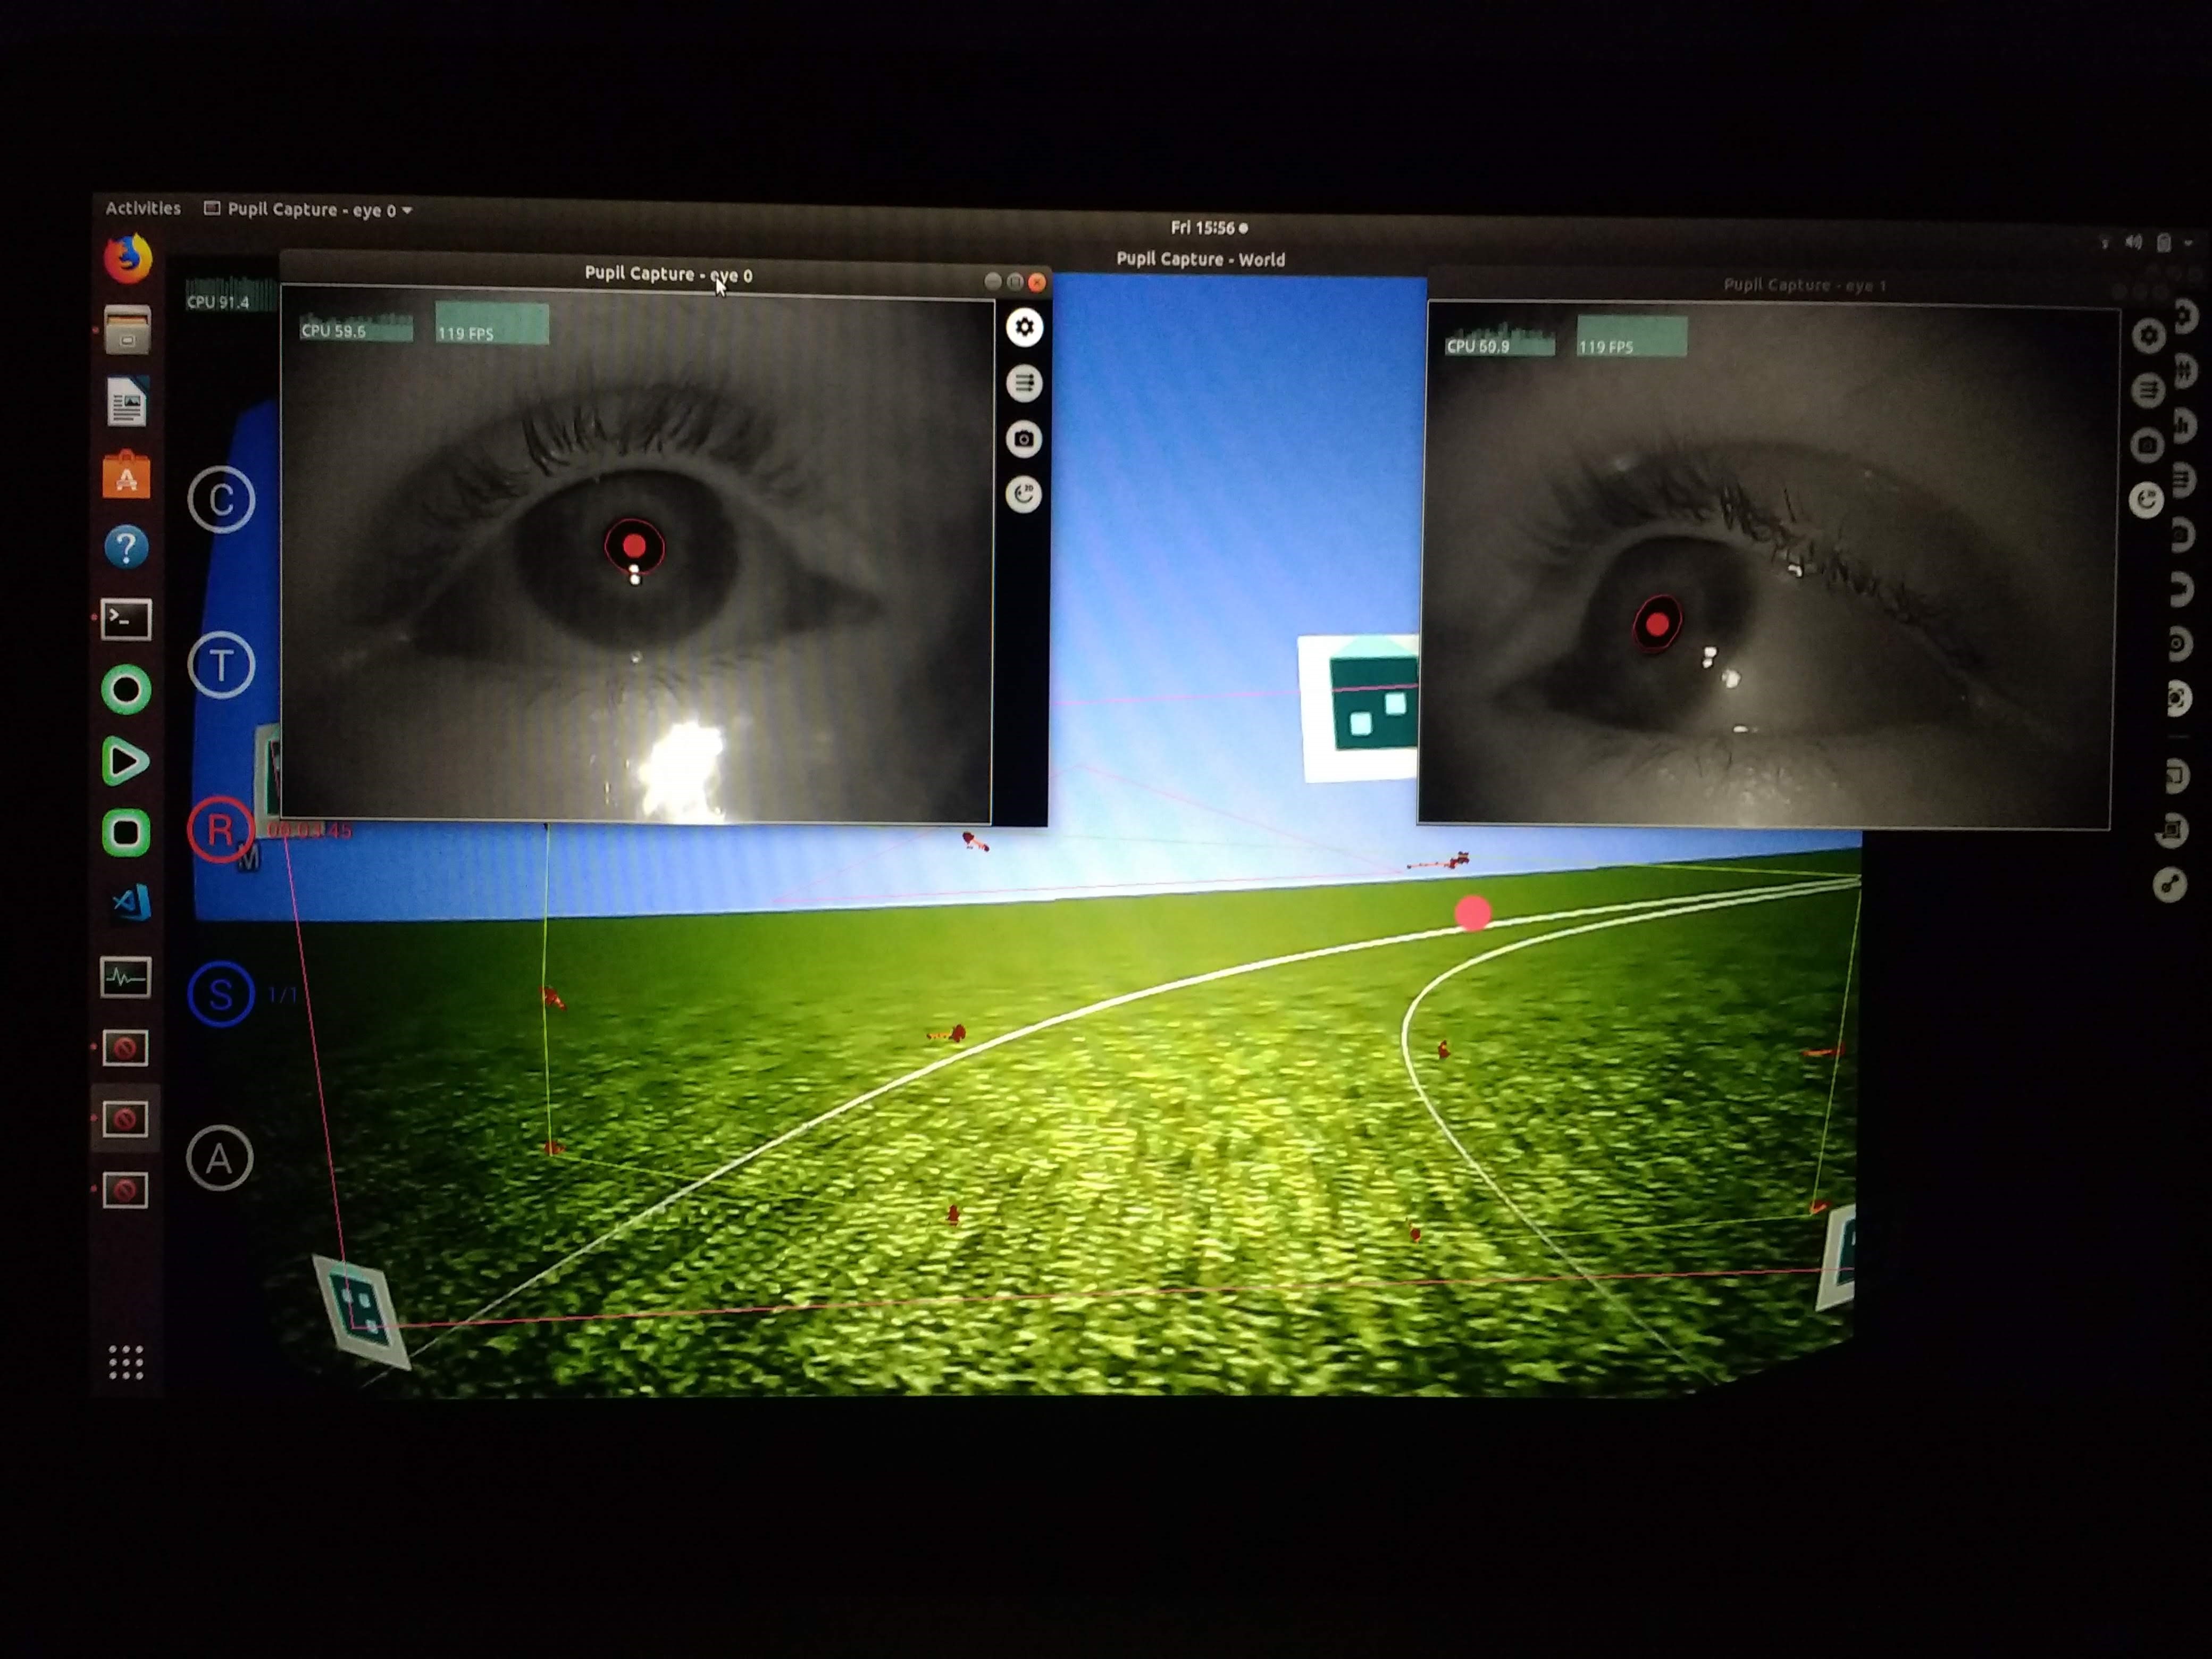Start calibration with the C button
This screenshot has width=2212, height=1659.
[221, 499]
